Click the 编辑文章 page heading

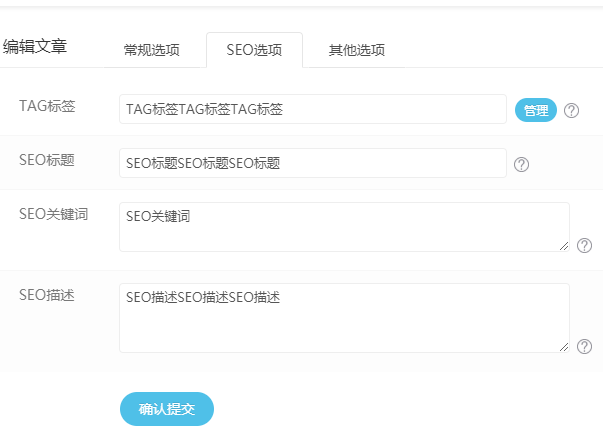(35, 47)
